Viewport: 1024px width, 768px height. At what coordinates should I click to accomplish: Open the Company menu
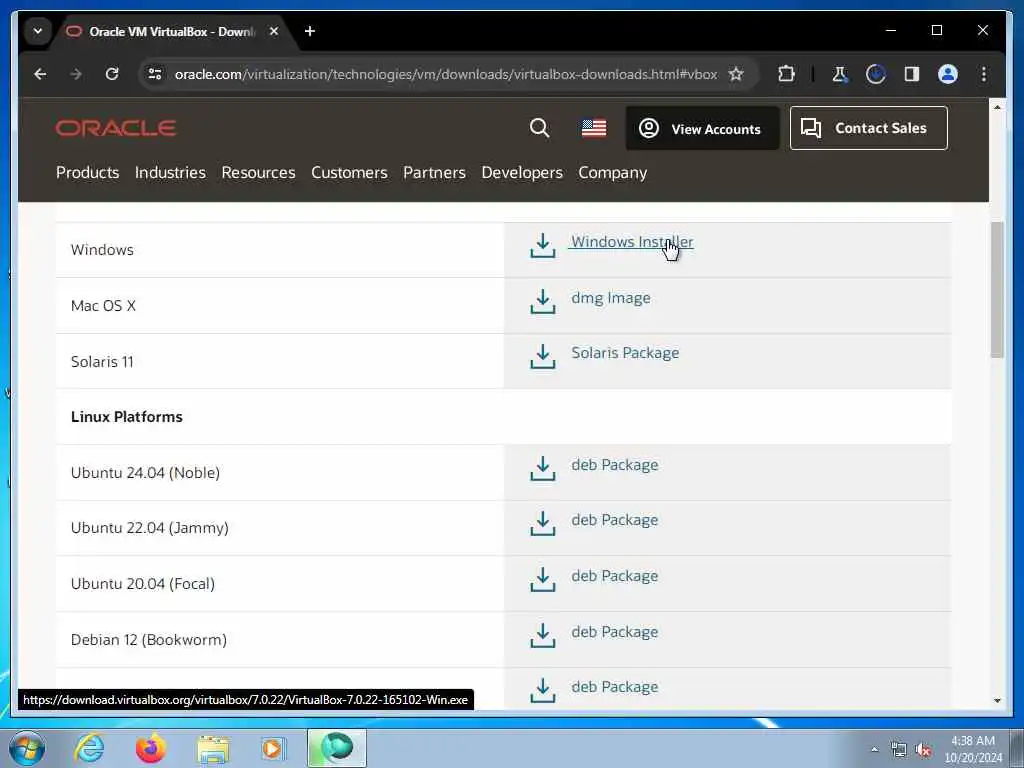coord(613,172)
